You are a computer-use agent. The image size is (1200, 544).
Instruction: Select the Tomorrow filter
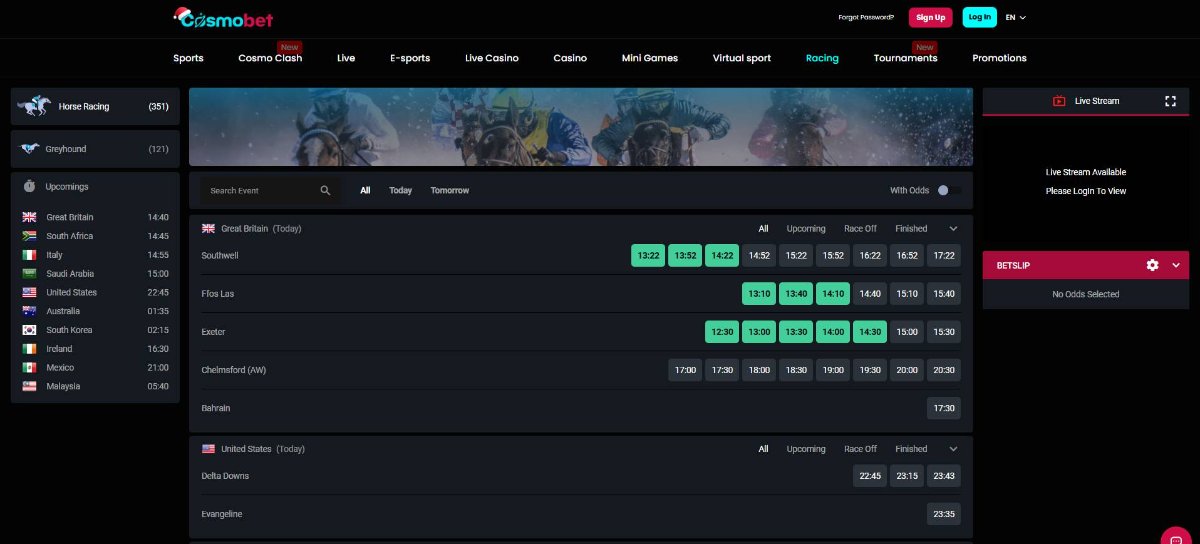[x=449, y=190]
